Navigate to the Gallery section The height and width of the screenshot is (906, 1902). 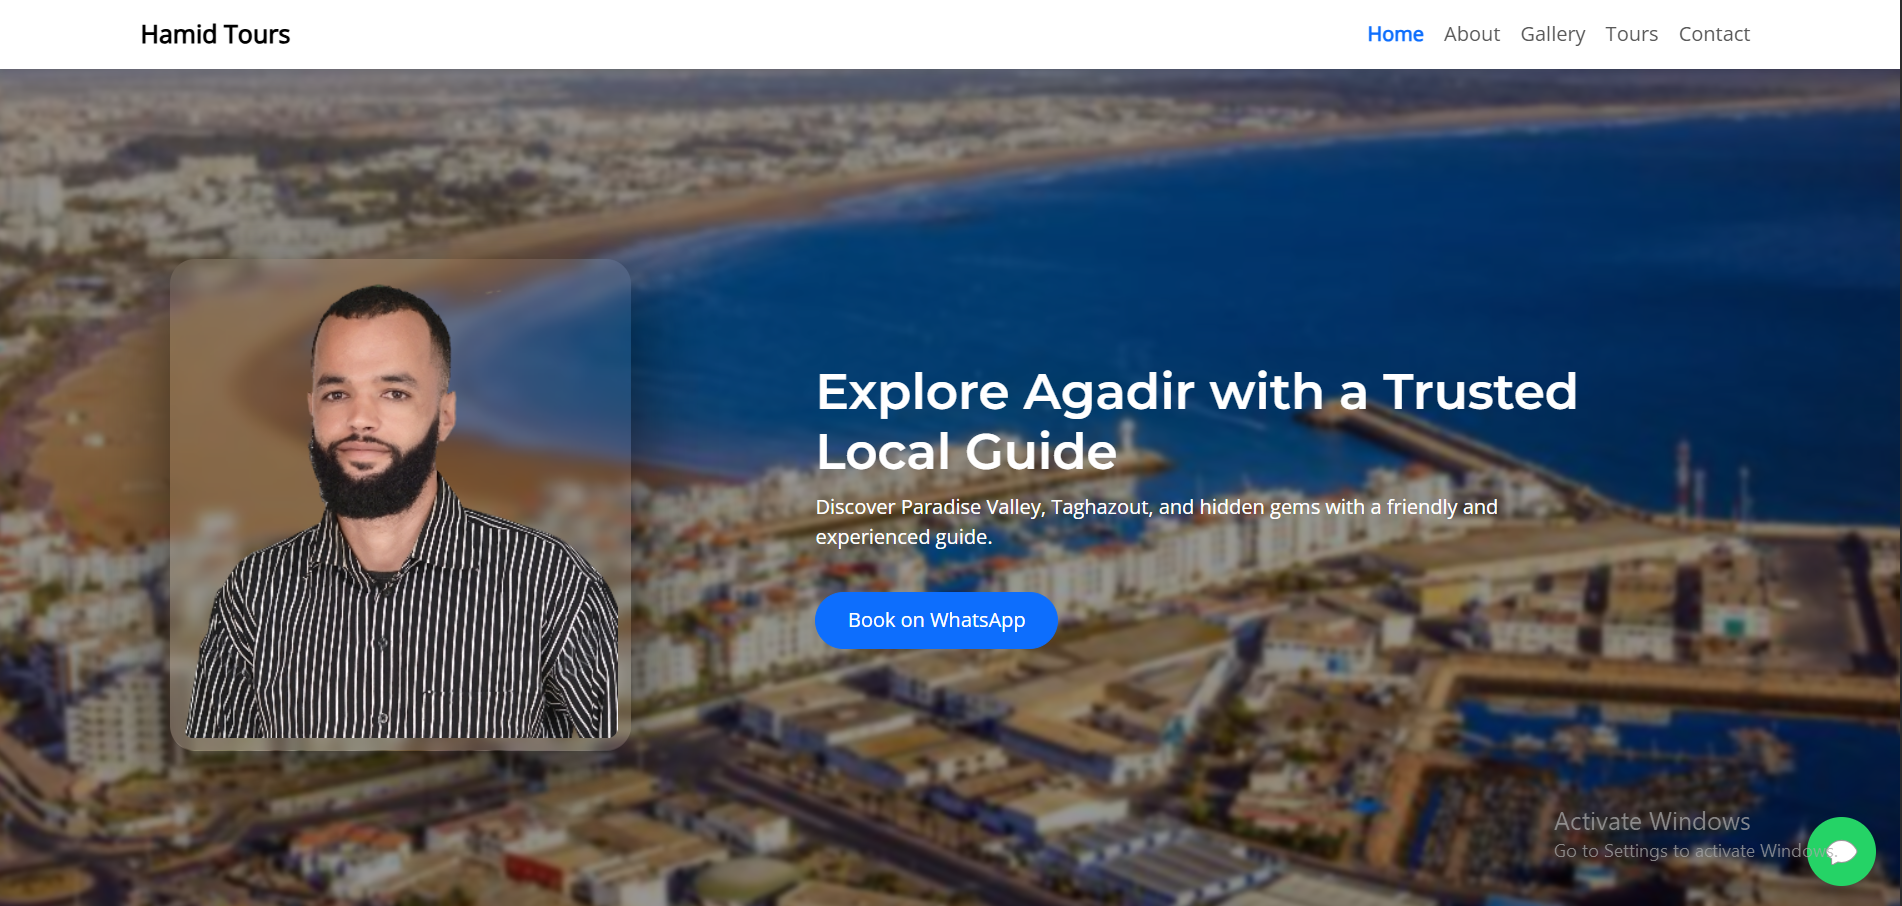click(x=1552, y=34)
